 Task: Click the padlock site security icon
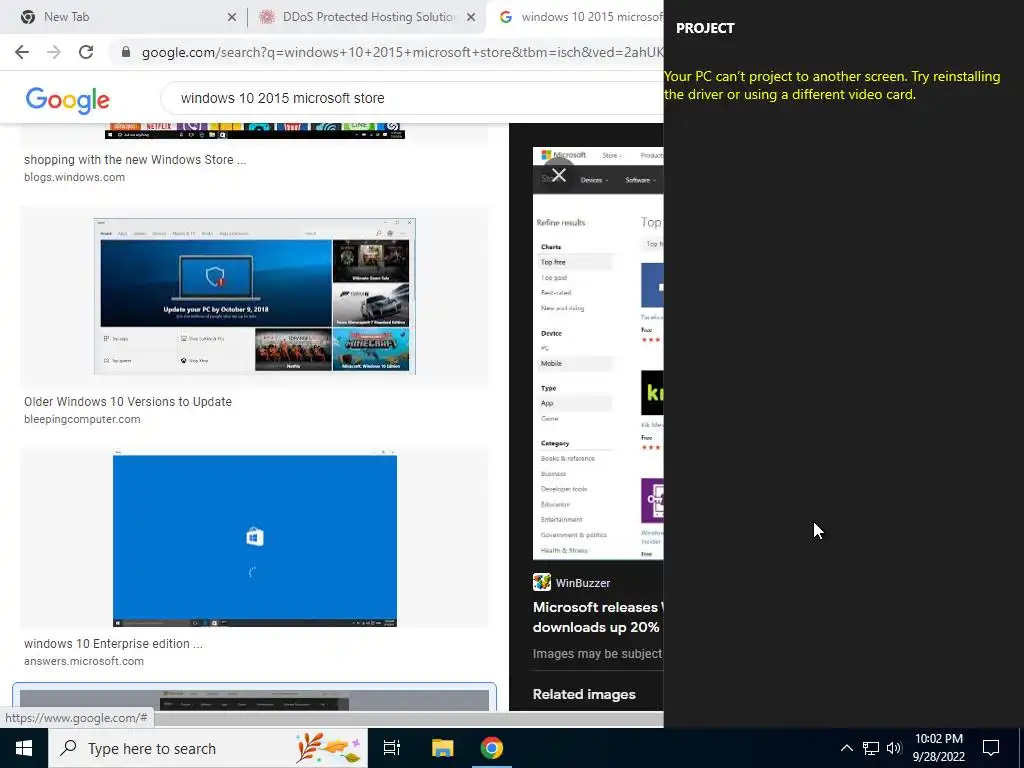pos(126,52)
